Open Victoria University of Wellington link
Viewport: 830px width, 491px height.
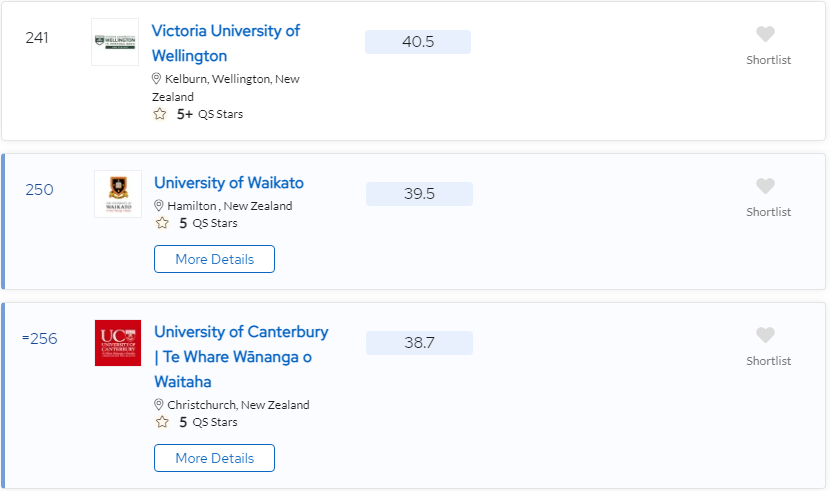pos(225,43)
